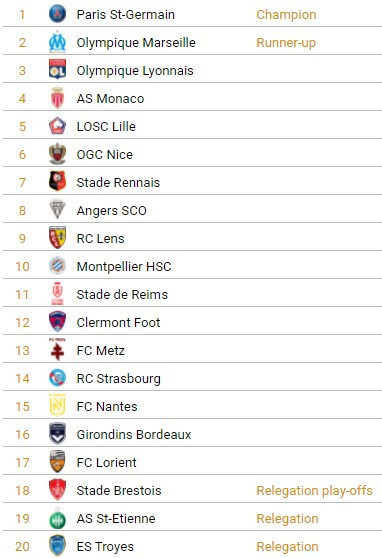Click the AS Monaco crest

57,98
